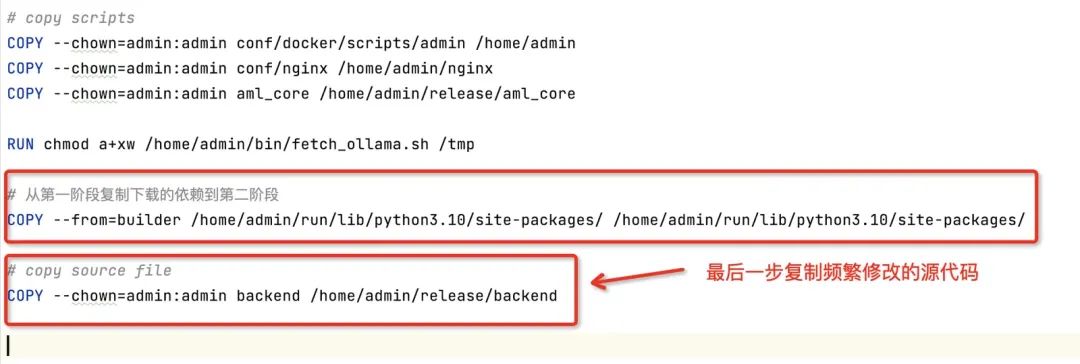Viewport: 1080px width, 364px height.
Task: Click the /tmp argument in RUN line
Action: (x=457, y=145)
